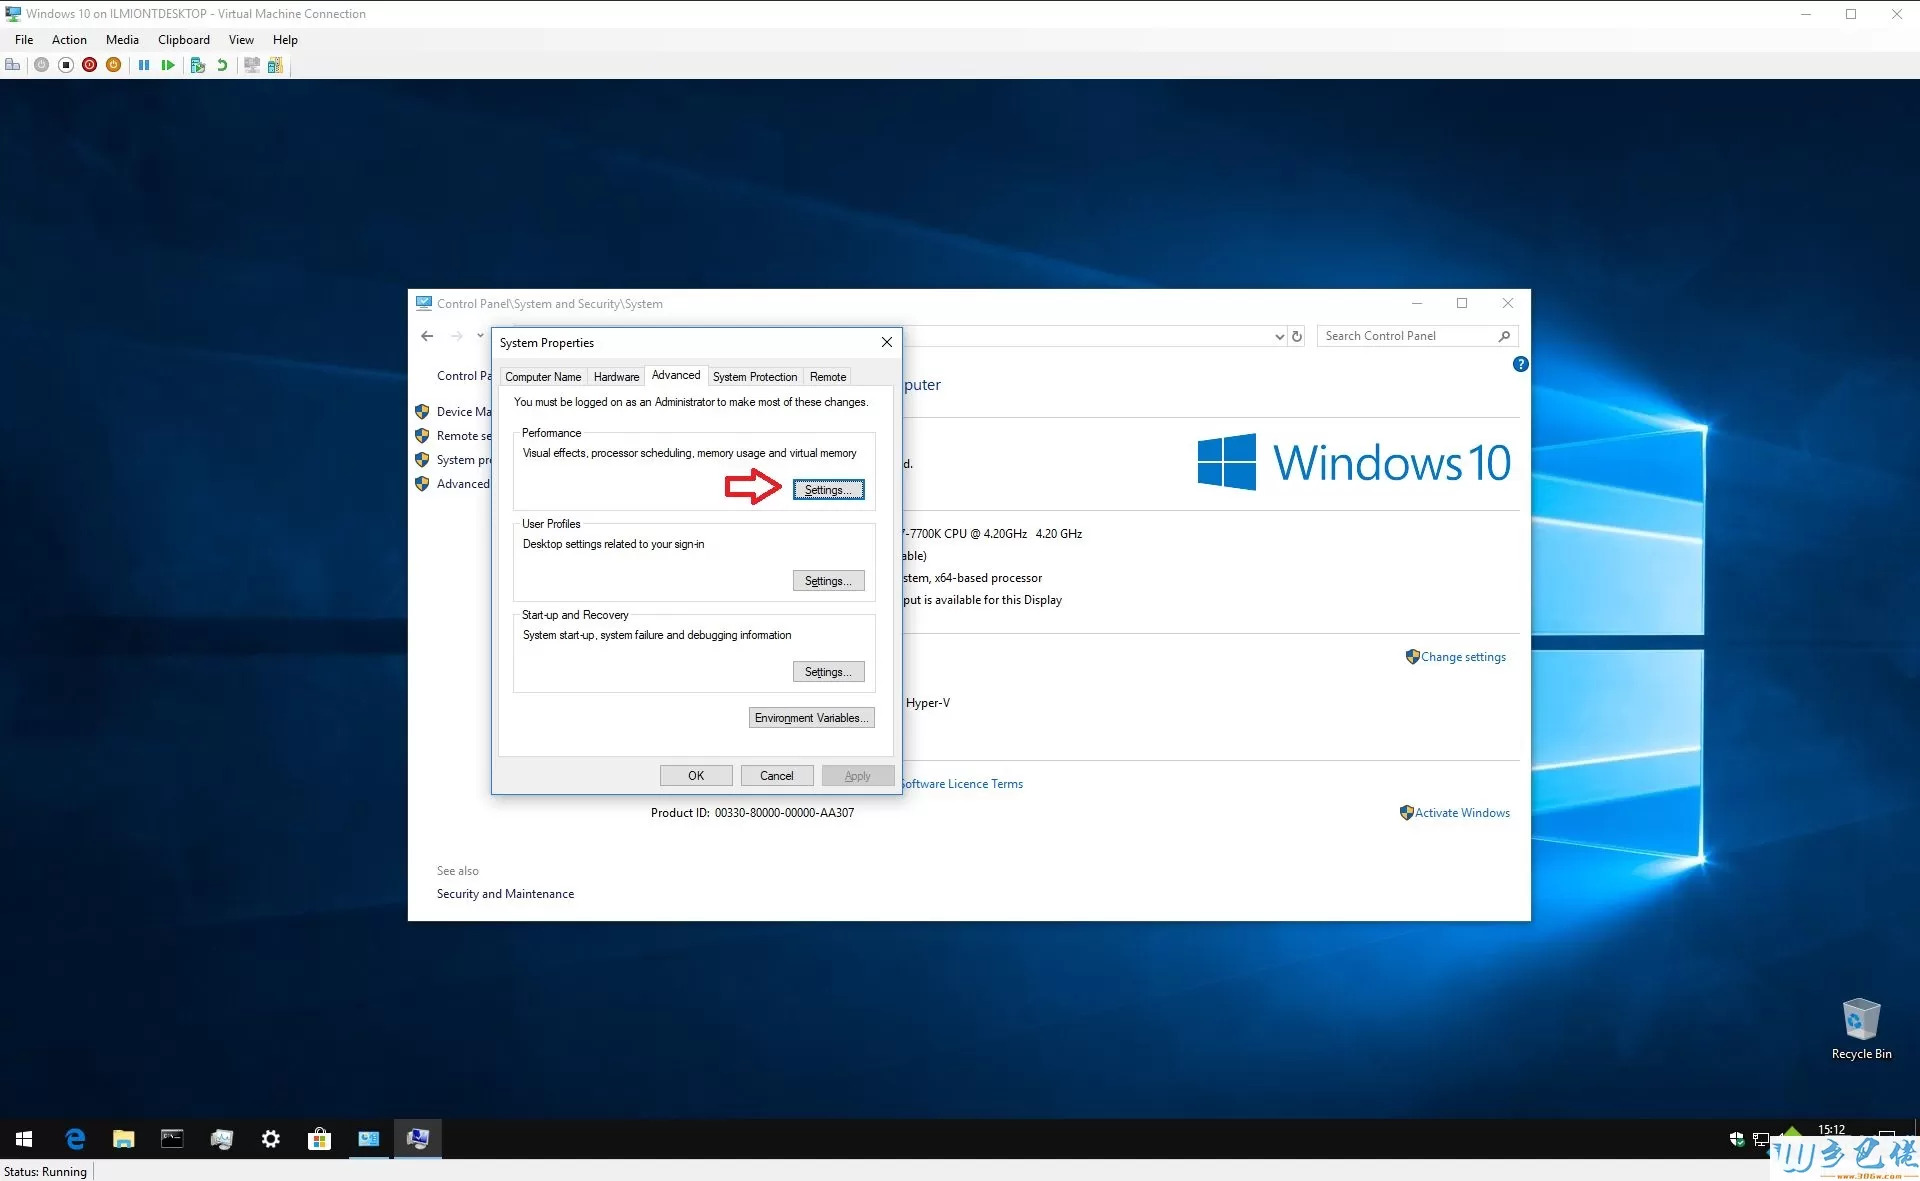This screenshot has height=1181, width=1920.
Task: Go back in the Control Panel window
Action: (427, 336)
